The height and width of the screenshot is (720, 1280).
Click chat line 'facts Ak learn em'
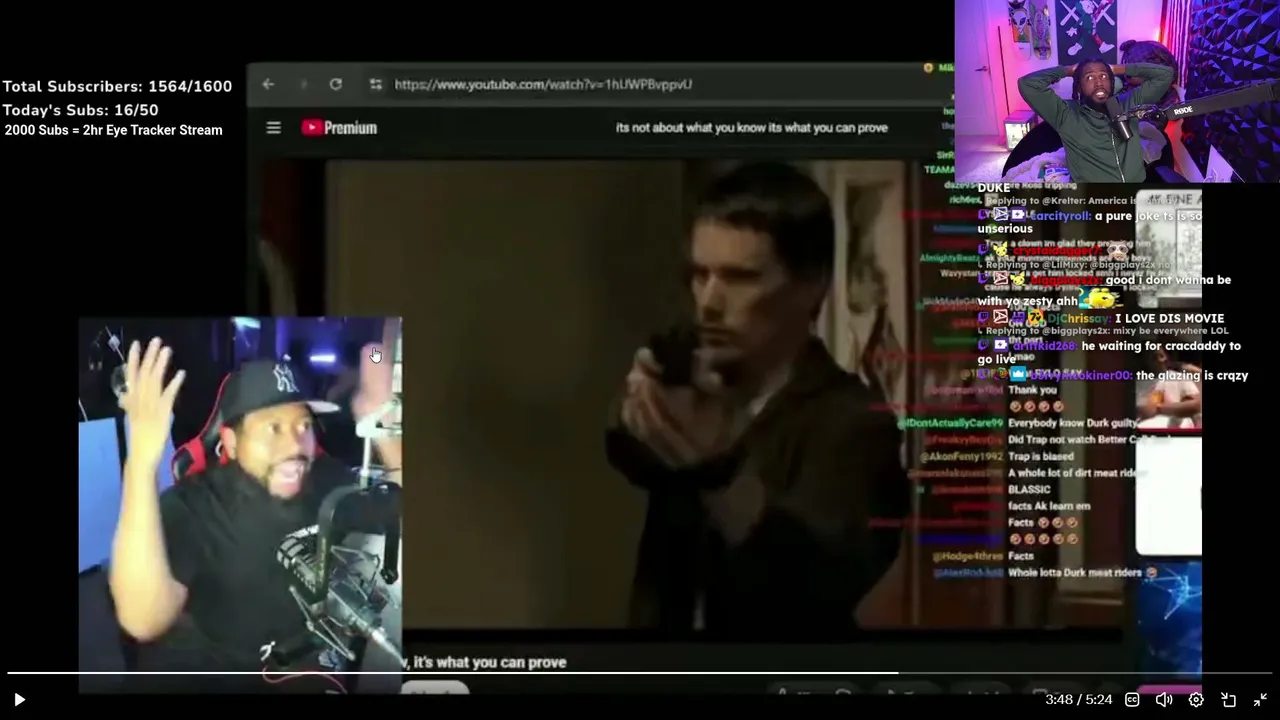(x=1049, y=506)
